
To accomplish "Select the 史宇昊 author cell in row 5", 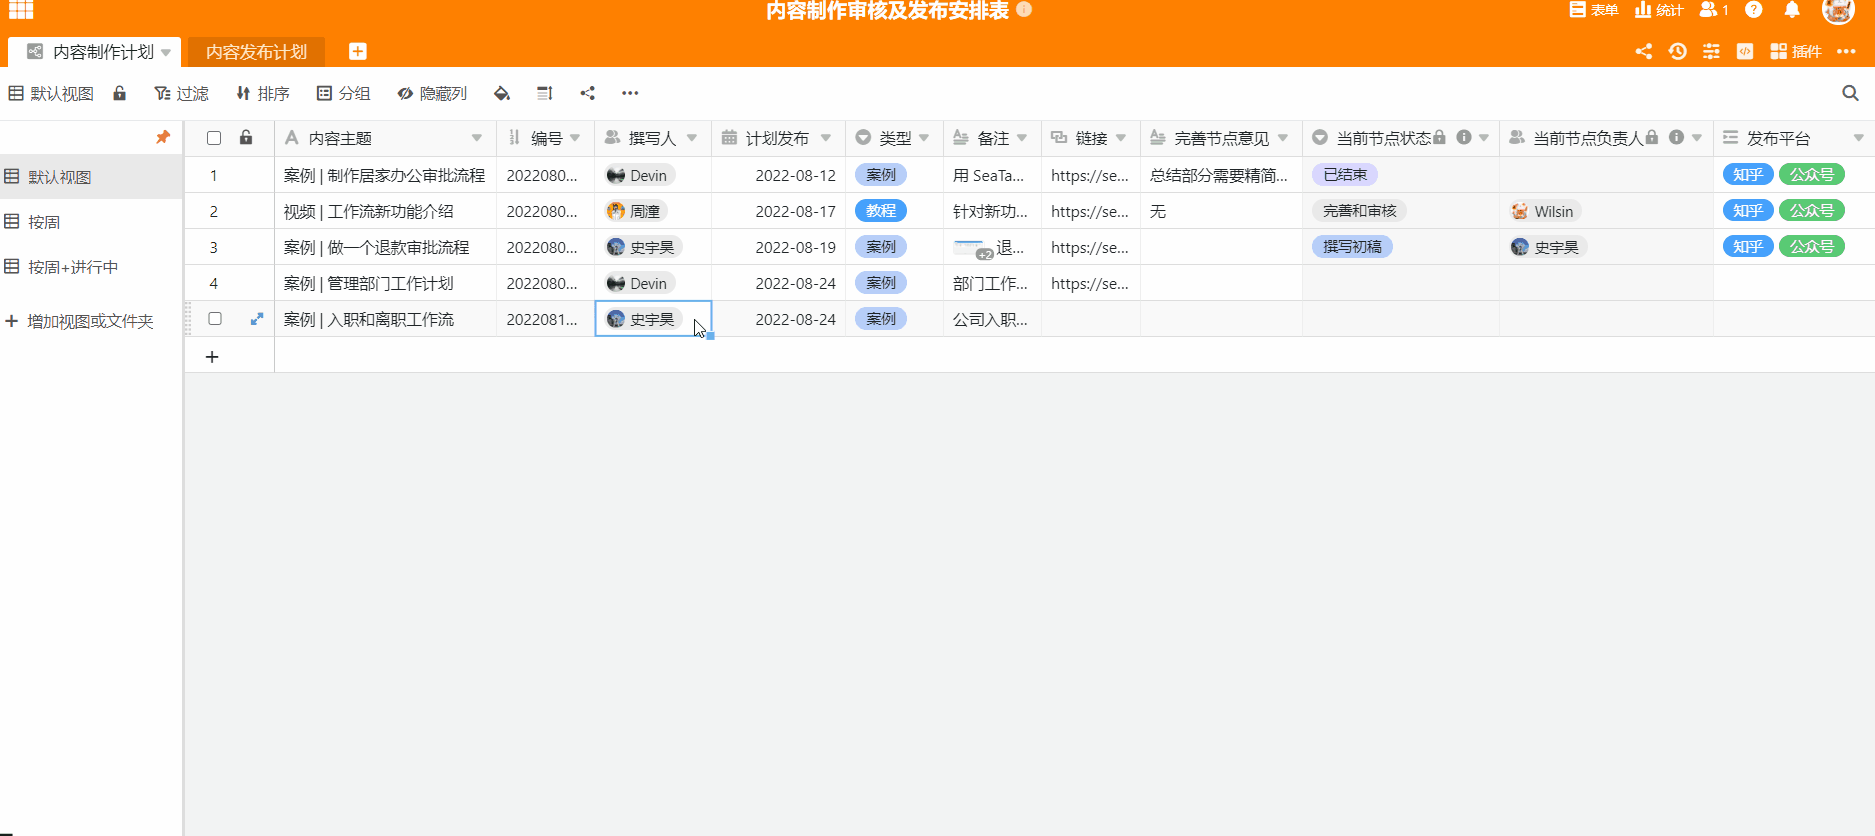I will tap(653, 319).
